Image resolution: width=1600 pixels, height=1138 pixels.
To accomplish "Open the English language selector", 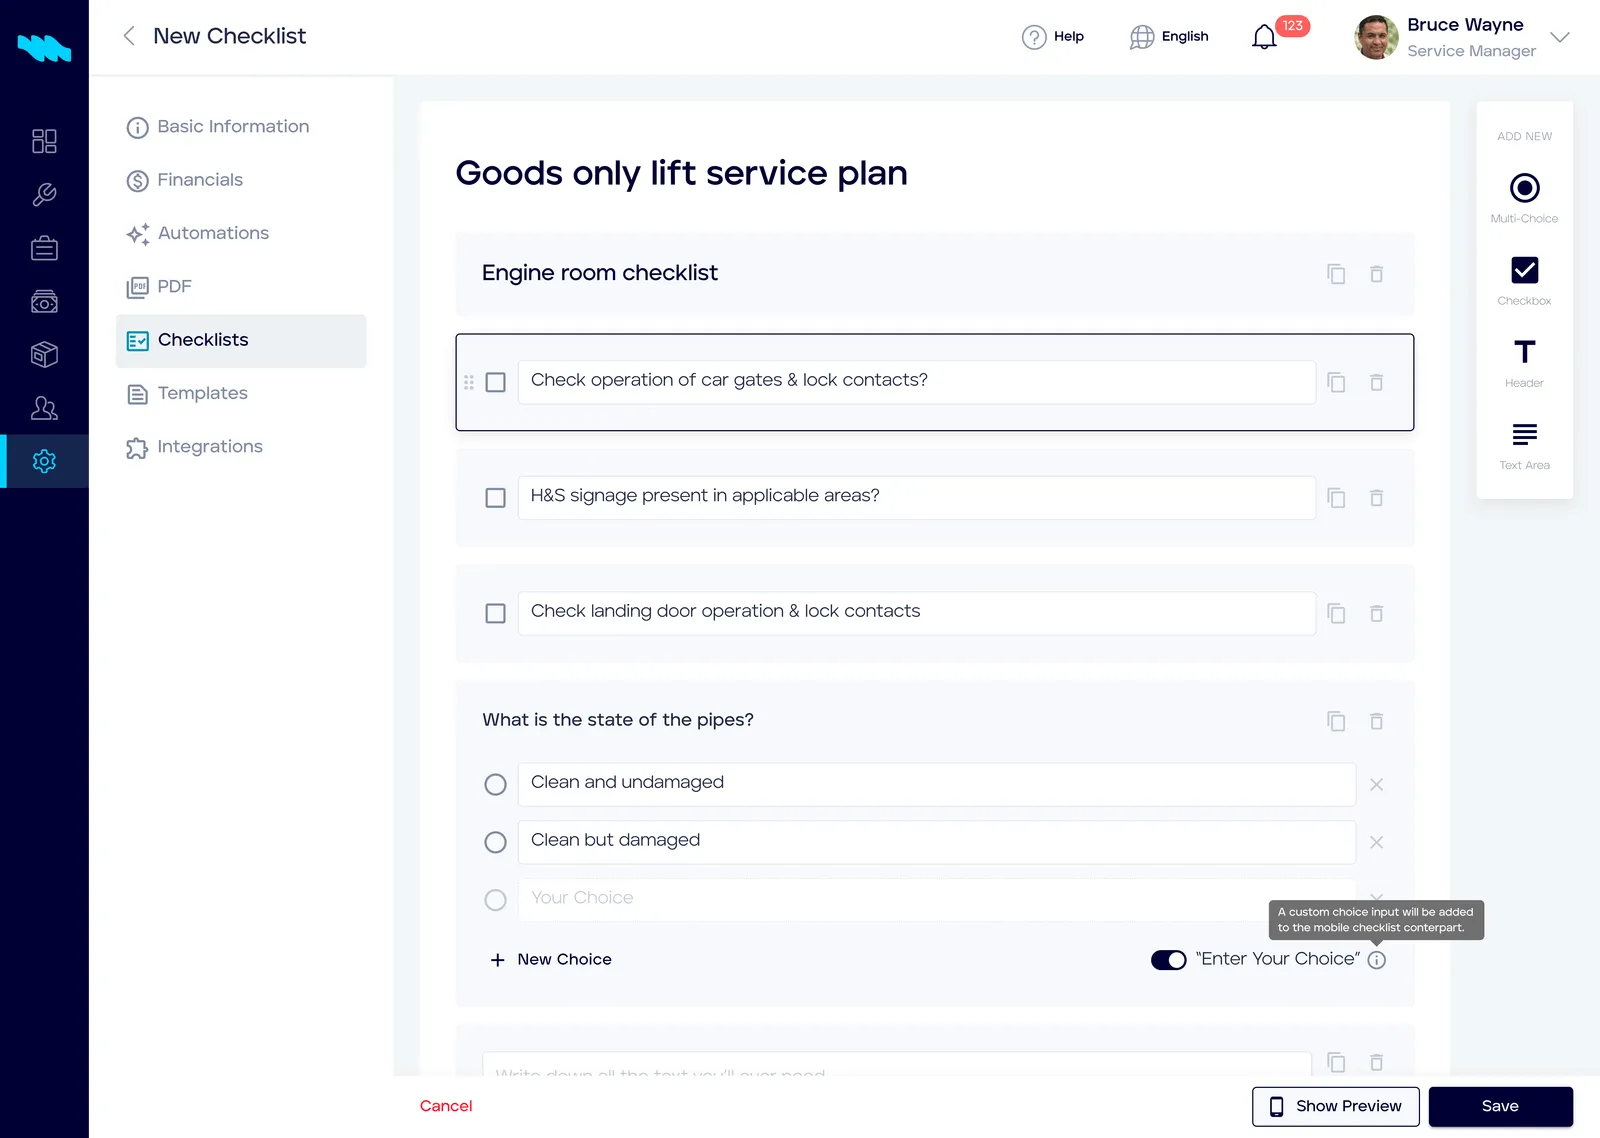I will 1170,37.
